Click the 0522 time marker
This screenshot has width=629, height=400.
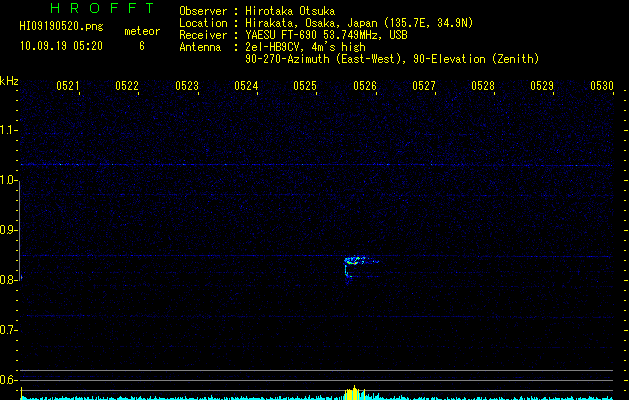pos(127,86)
